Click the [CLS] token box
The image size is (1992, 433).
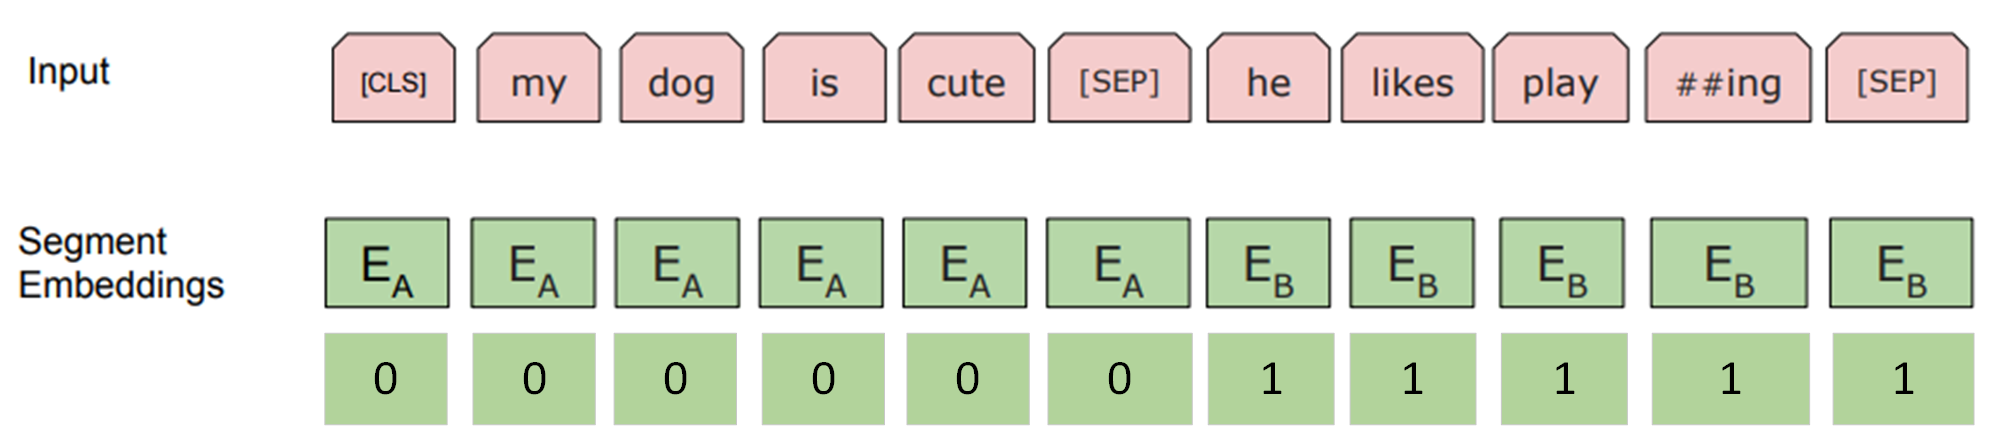pos(393,79)
